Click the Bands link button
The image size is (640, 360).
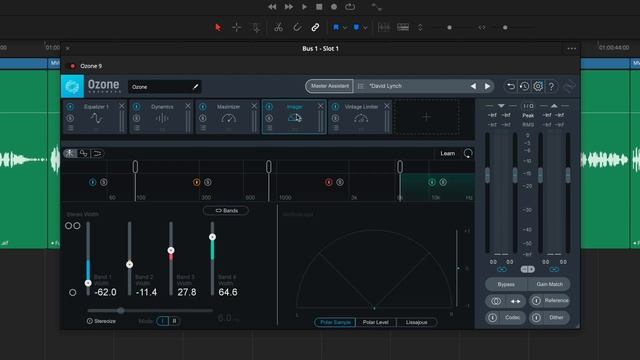tap(226, 211)
